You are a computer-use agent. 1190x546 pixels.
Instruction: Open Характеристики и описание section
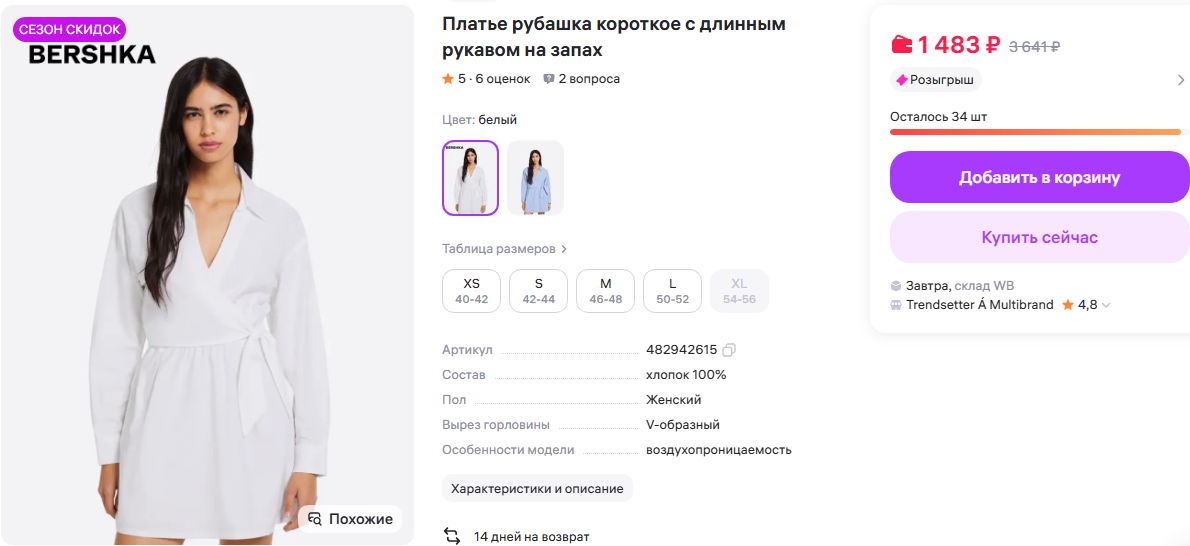[537, 488]
